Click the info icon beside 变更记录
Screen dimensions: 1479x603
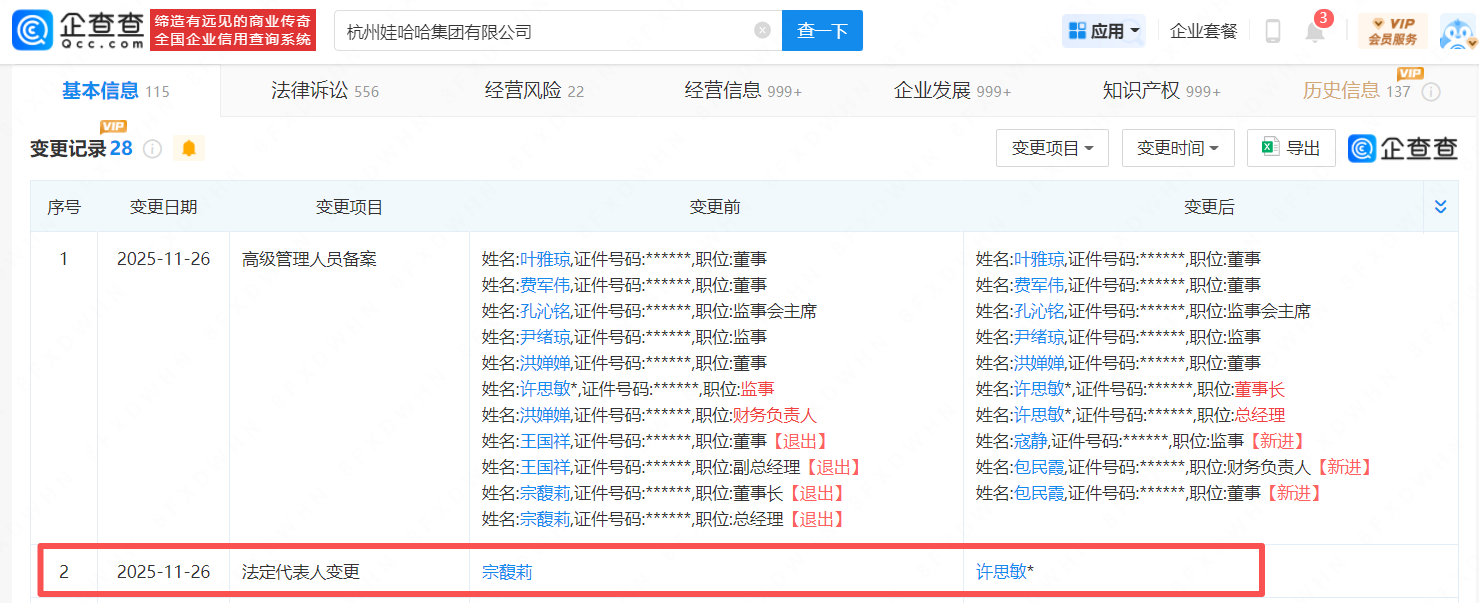pyautogui.click(x=152, y=149)
